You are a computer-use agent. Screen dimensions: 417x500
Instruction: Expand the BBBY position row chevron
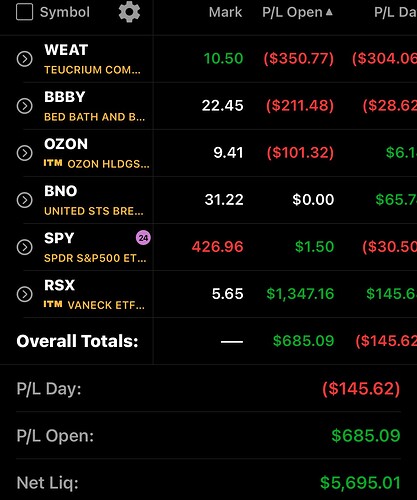pos(25,106)
